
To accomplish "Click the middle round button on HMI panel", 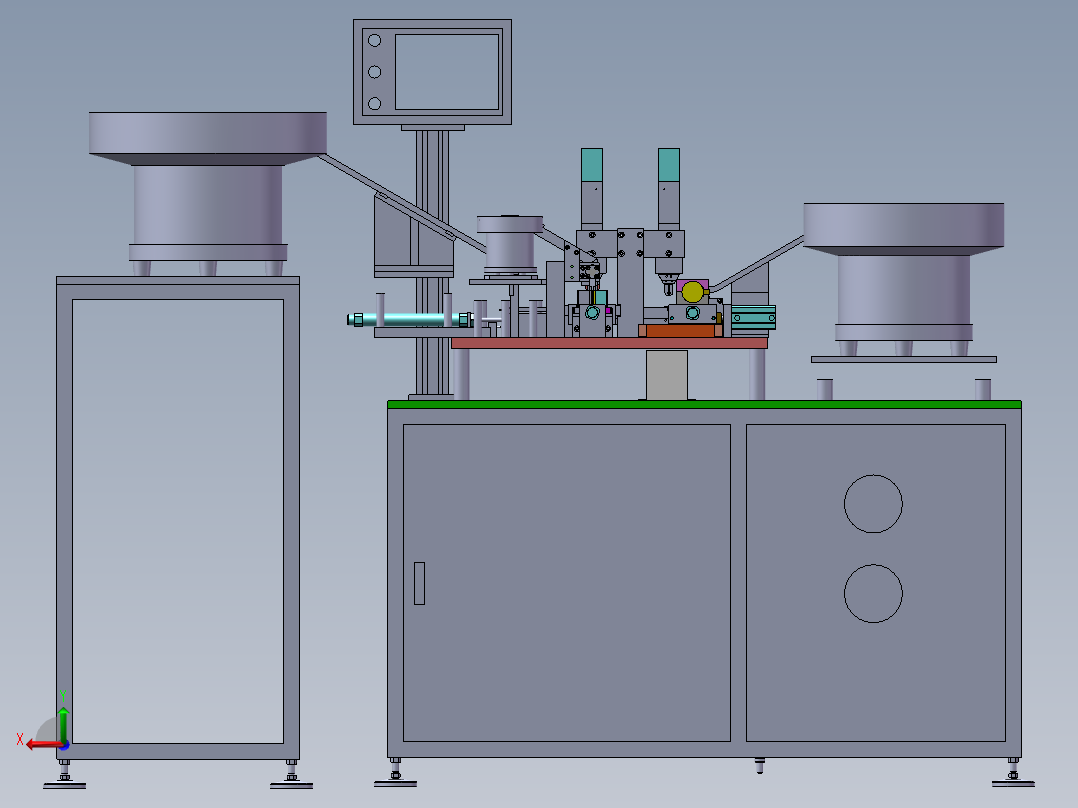I will coord(375,72).
